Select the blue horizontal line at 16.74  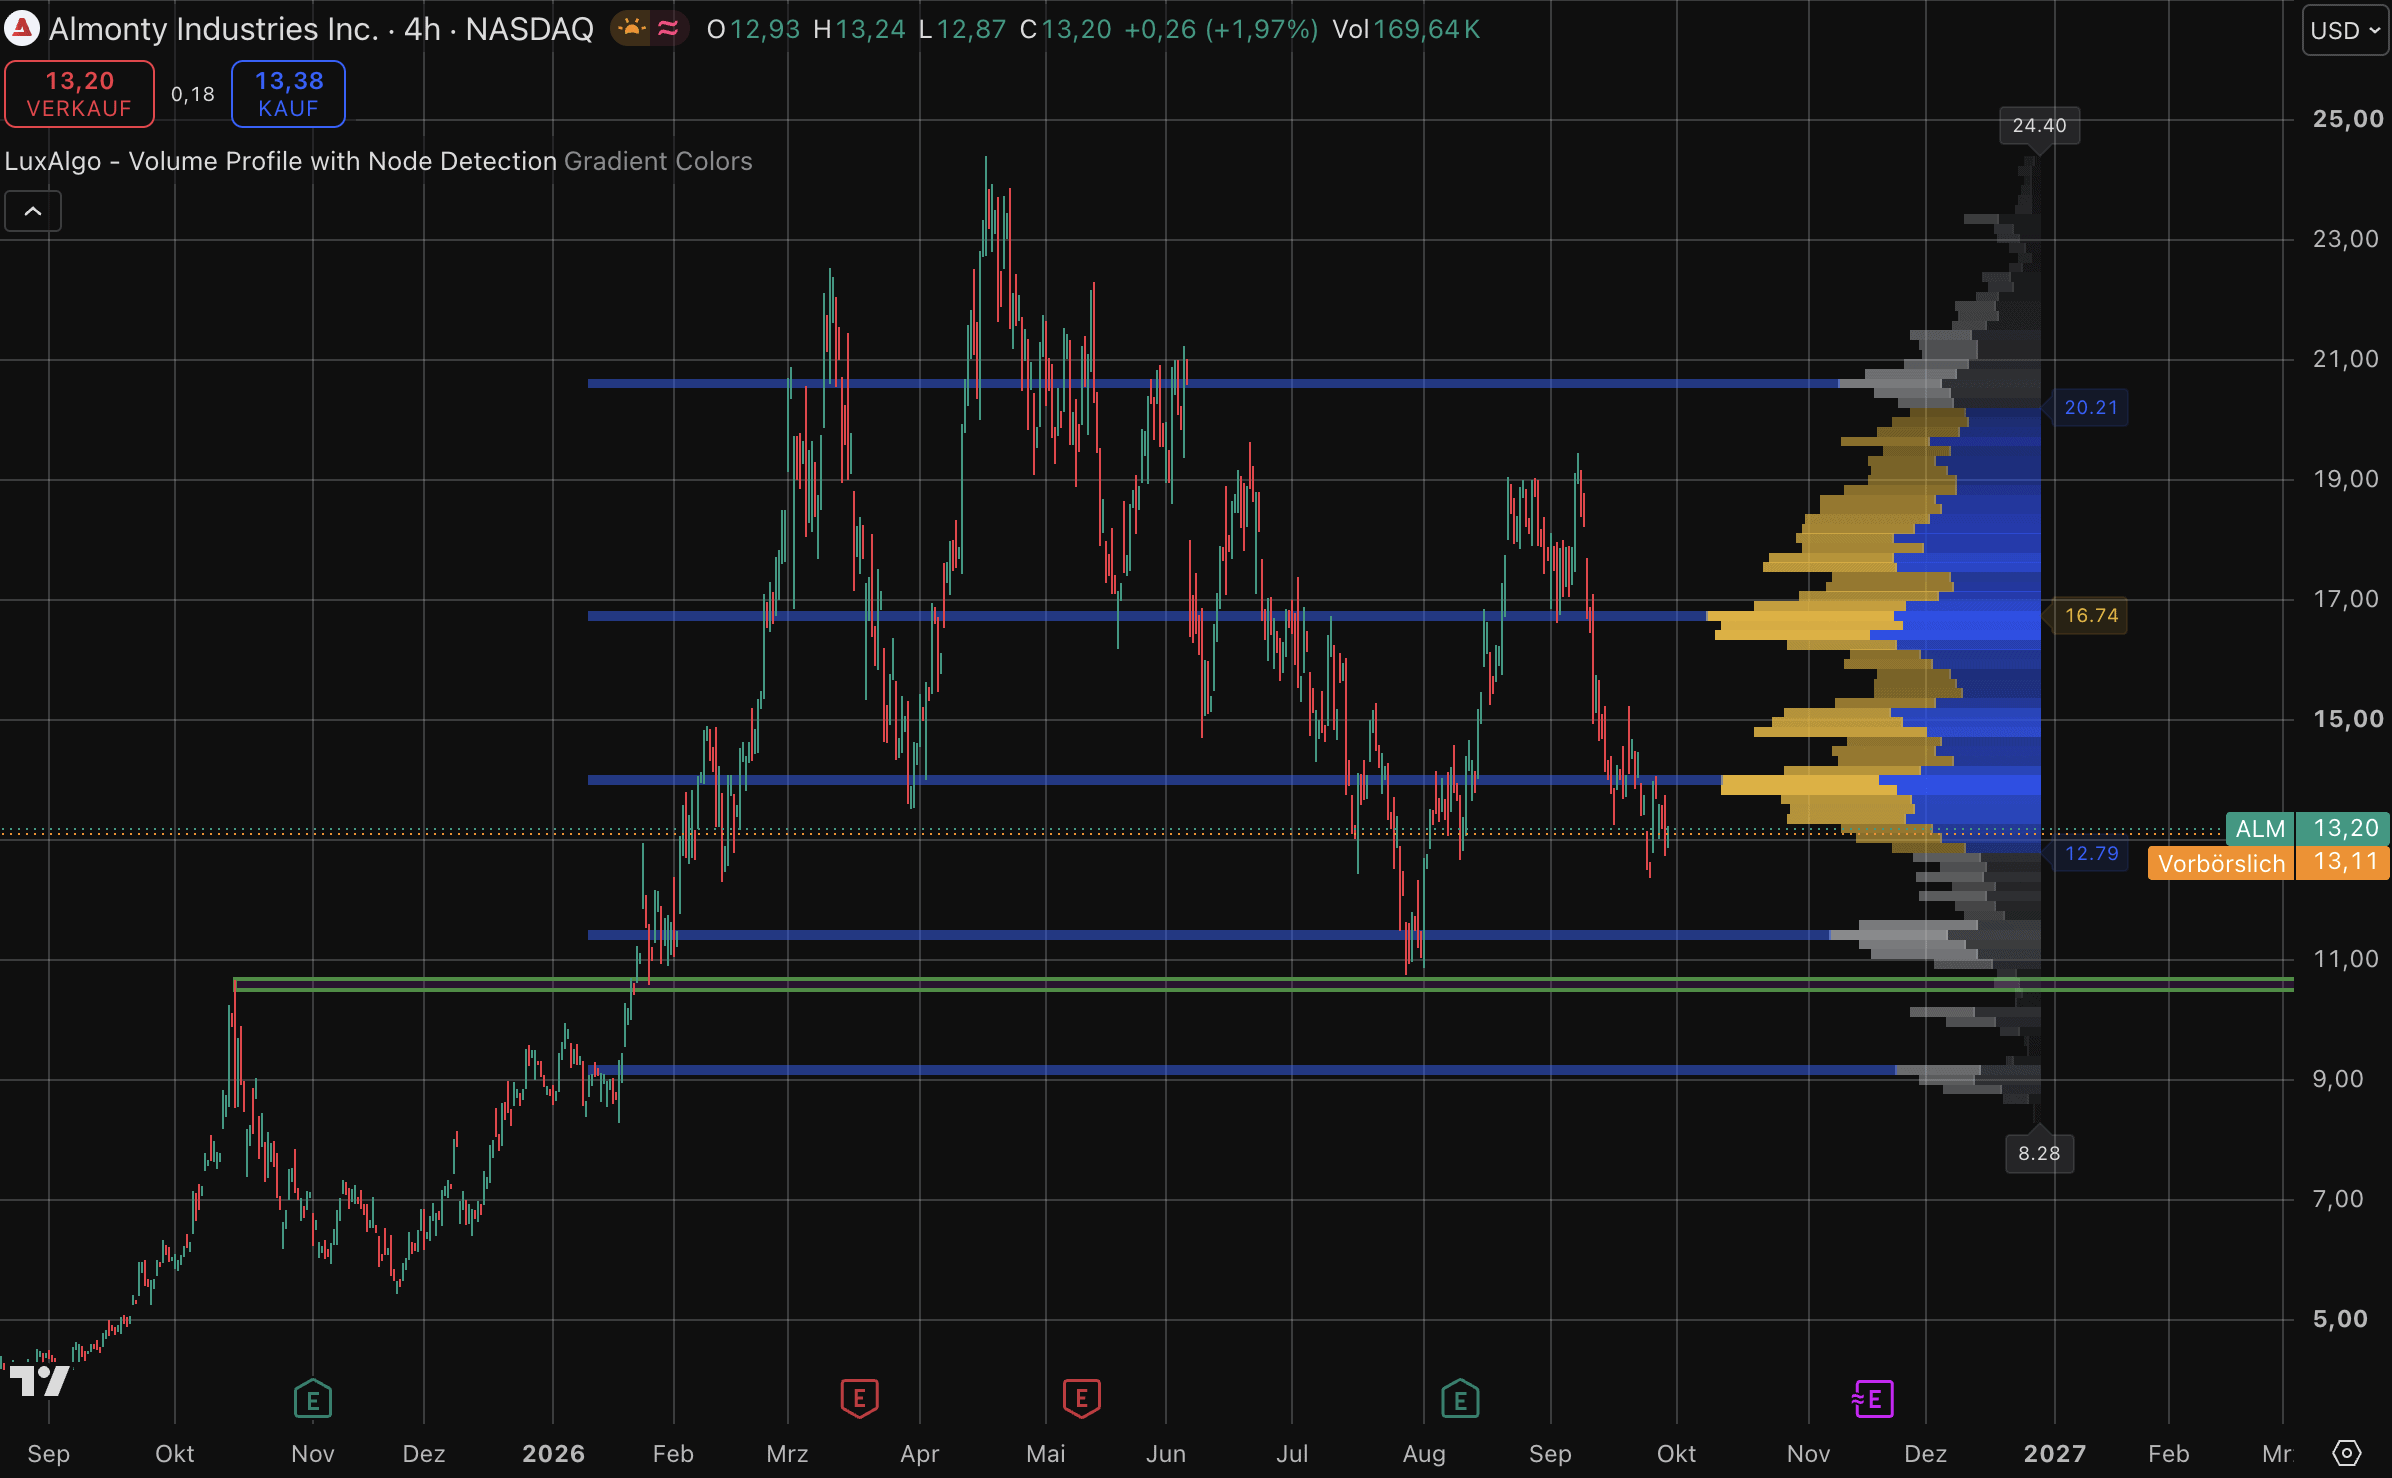(x=1148, y=616)
